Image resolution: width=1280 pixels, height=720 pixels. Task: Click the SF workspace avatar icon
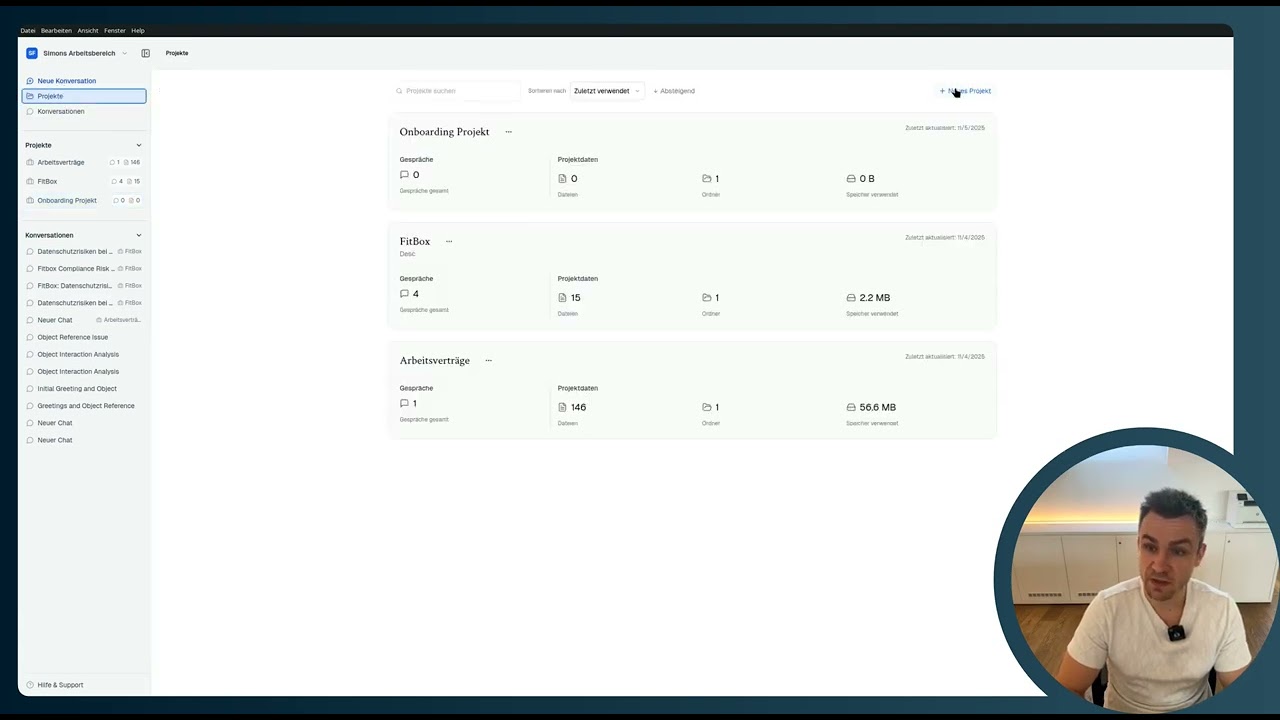(32, 53)
